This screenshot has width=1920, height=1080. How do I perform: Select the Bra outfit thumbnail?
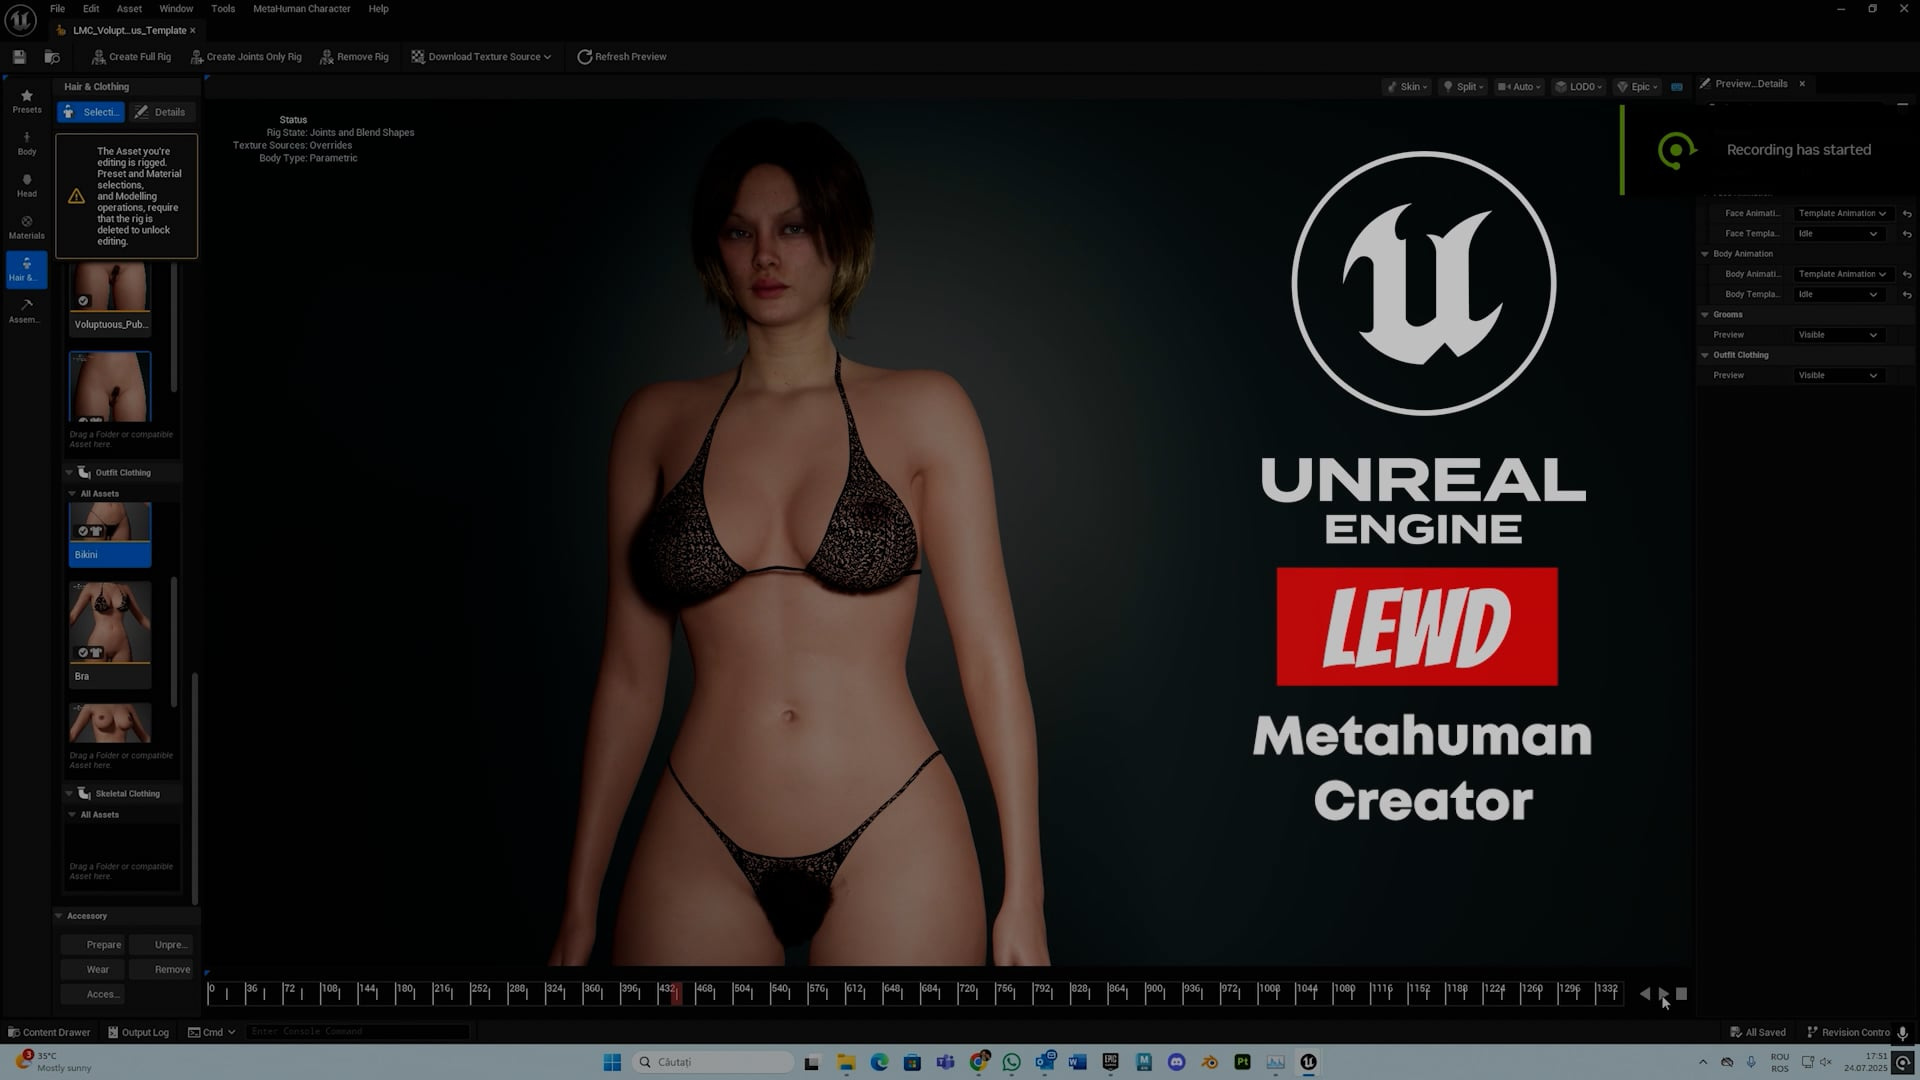(x=110, y=635)
